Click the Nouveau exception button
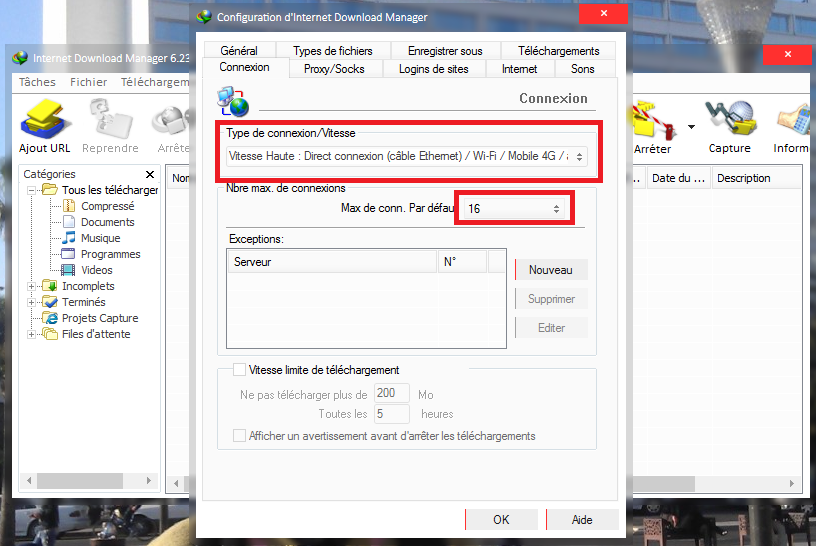 [551, 270]
